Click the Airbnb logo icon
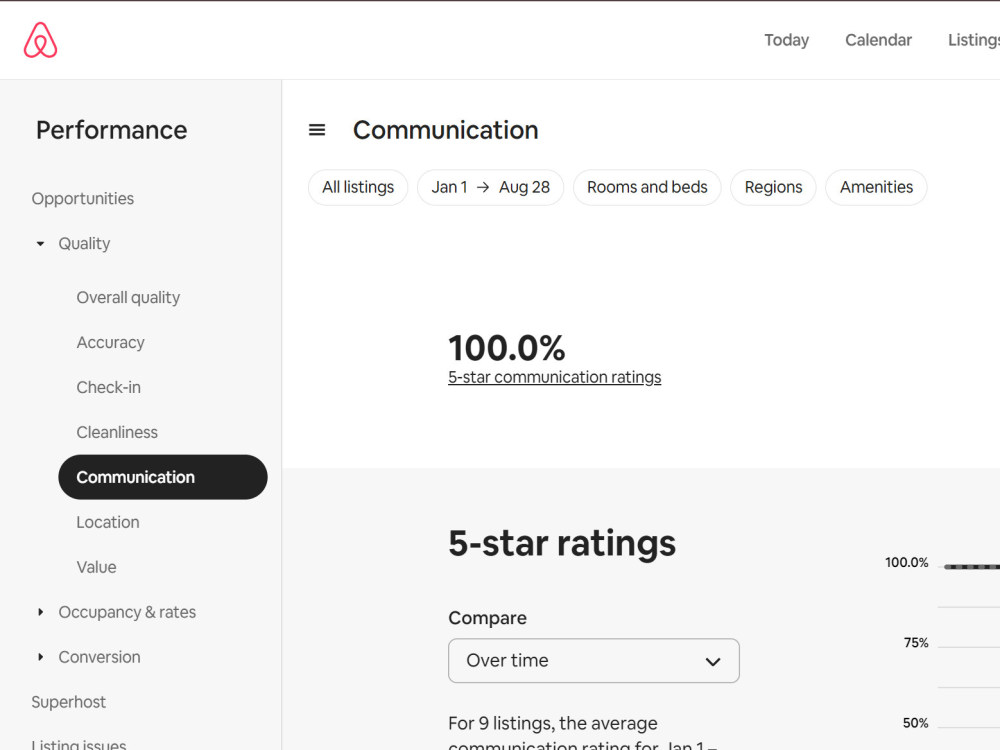The image size is (1000, 750). tap(40, 40)
